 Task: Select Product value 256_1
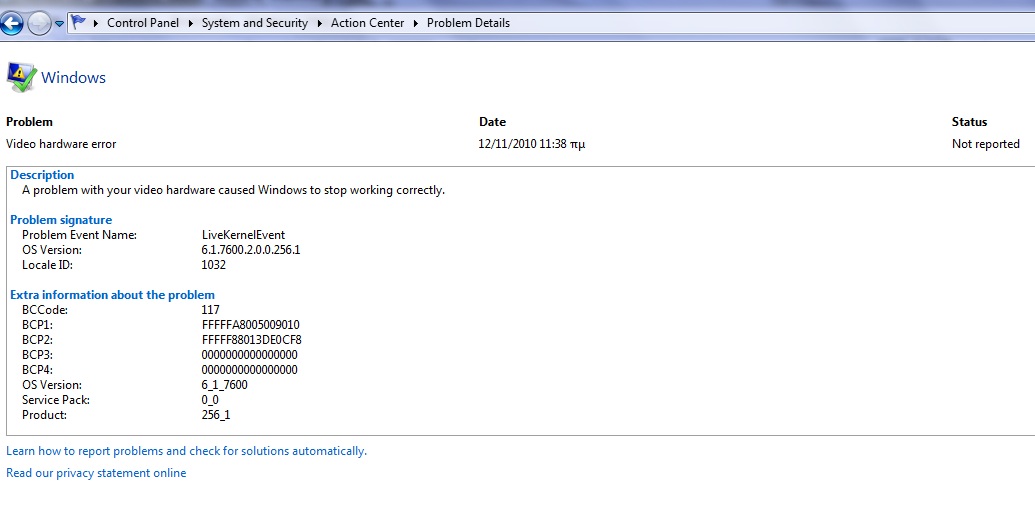[216, 415]
